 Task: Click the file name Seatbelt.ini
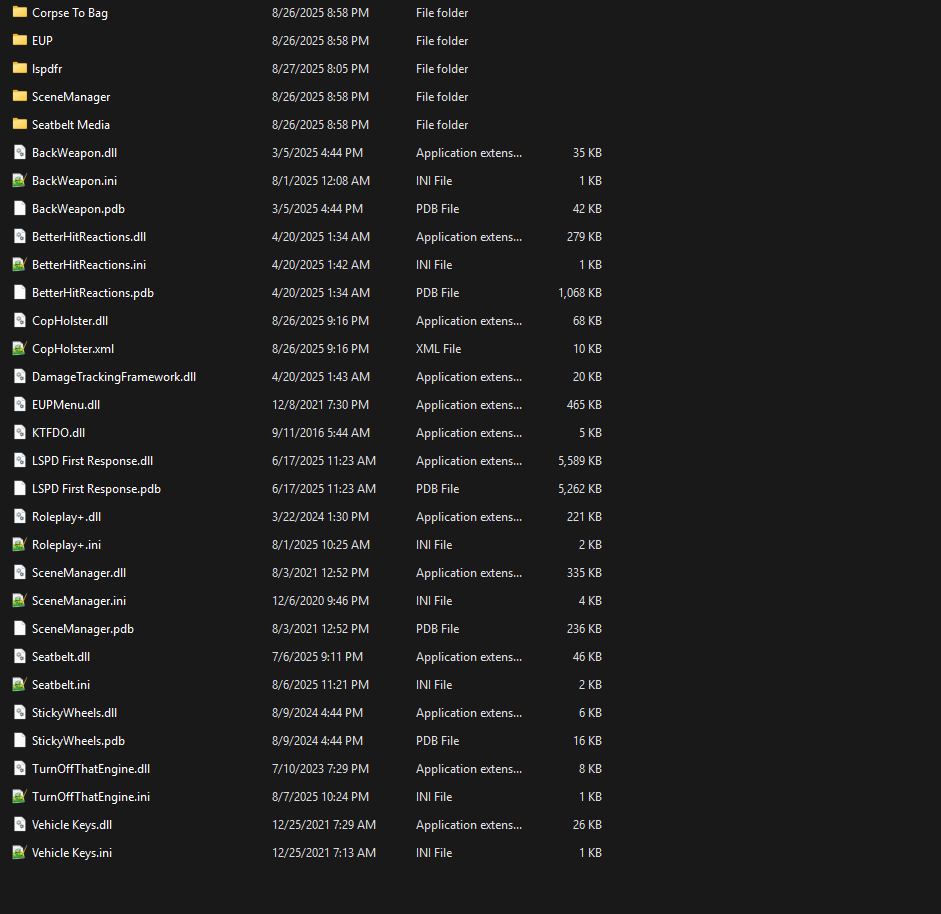coord(61,685)
